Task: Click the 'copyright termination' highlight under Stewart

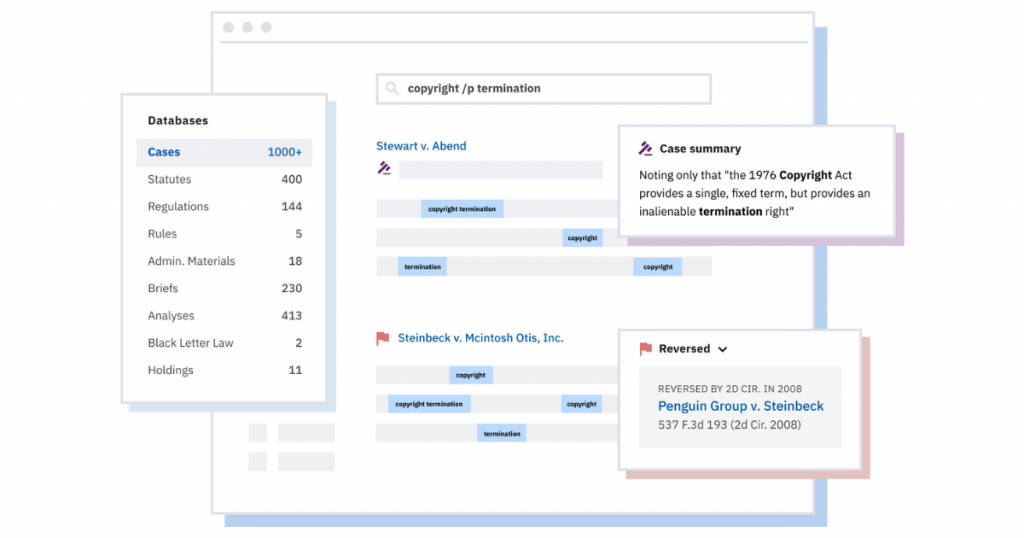Action: [x=461, y=209]
